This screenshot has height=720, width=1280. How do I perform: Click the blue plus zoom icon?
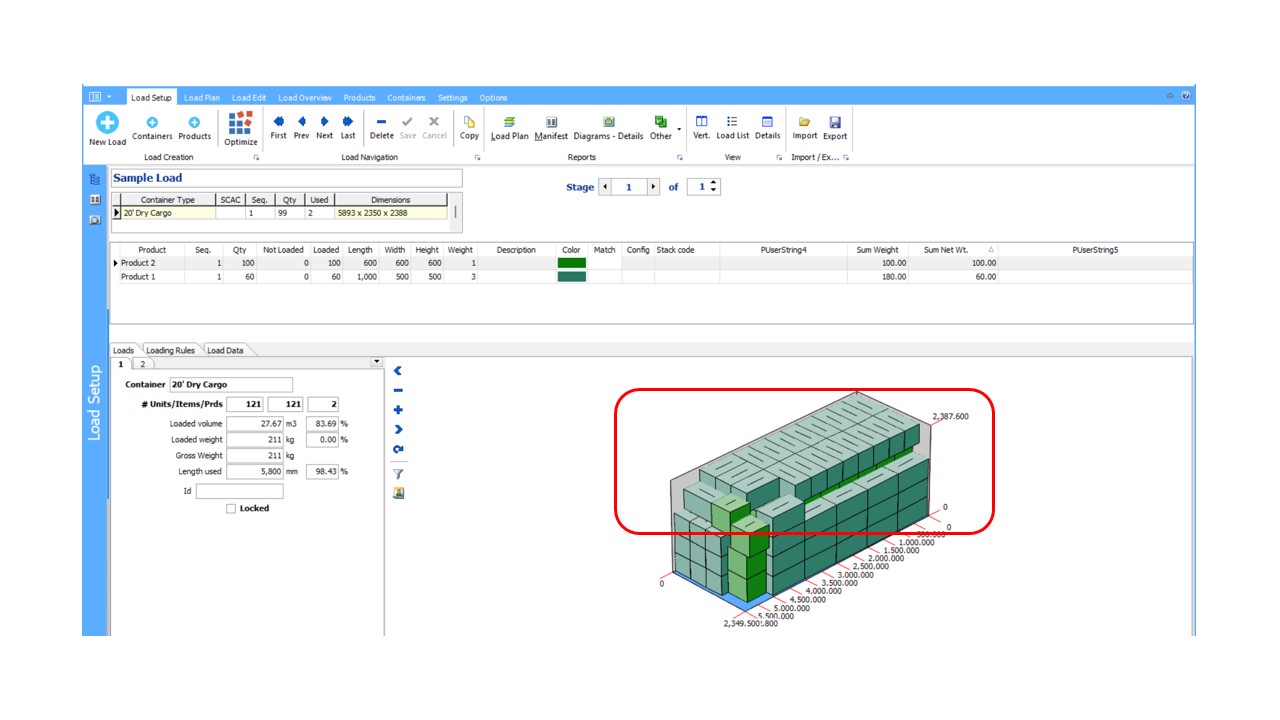pos(398,410)
